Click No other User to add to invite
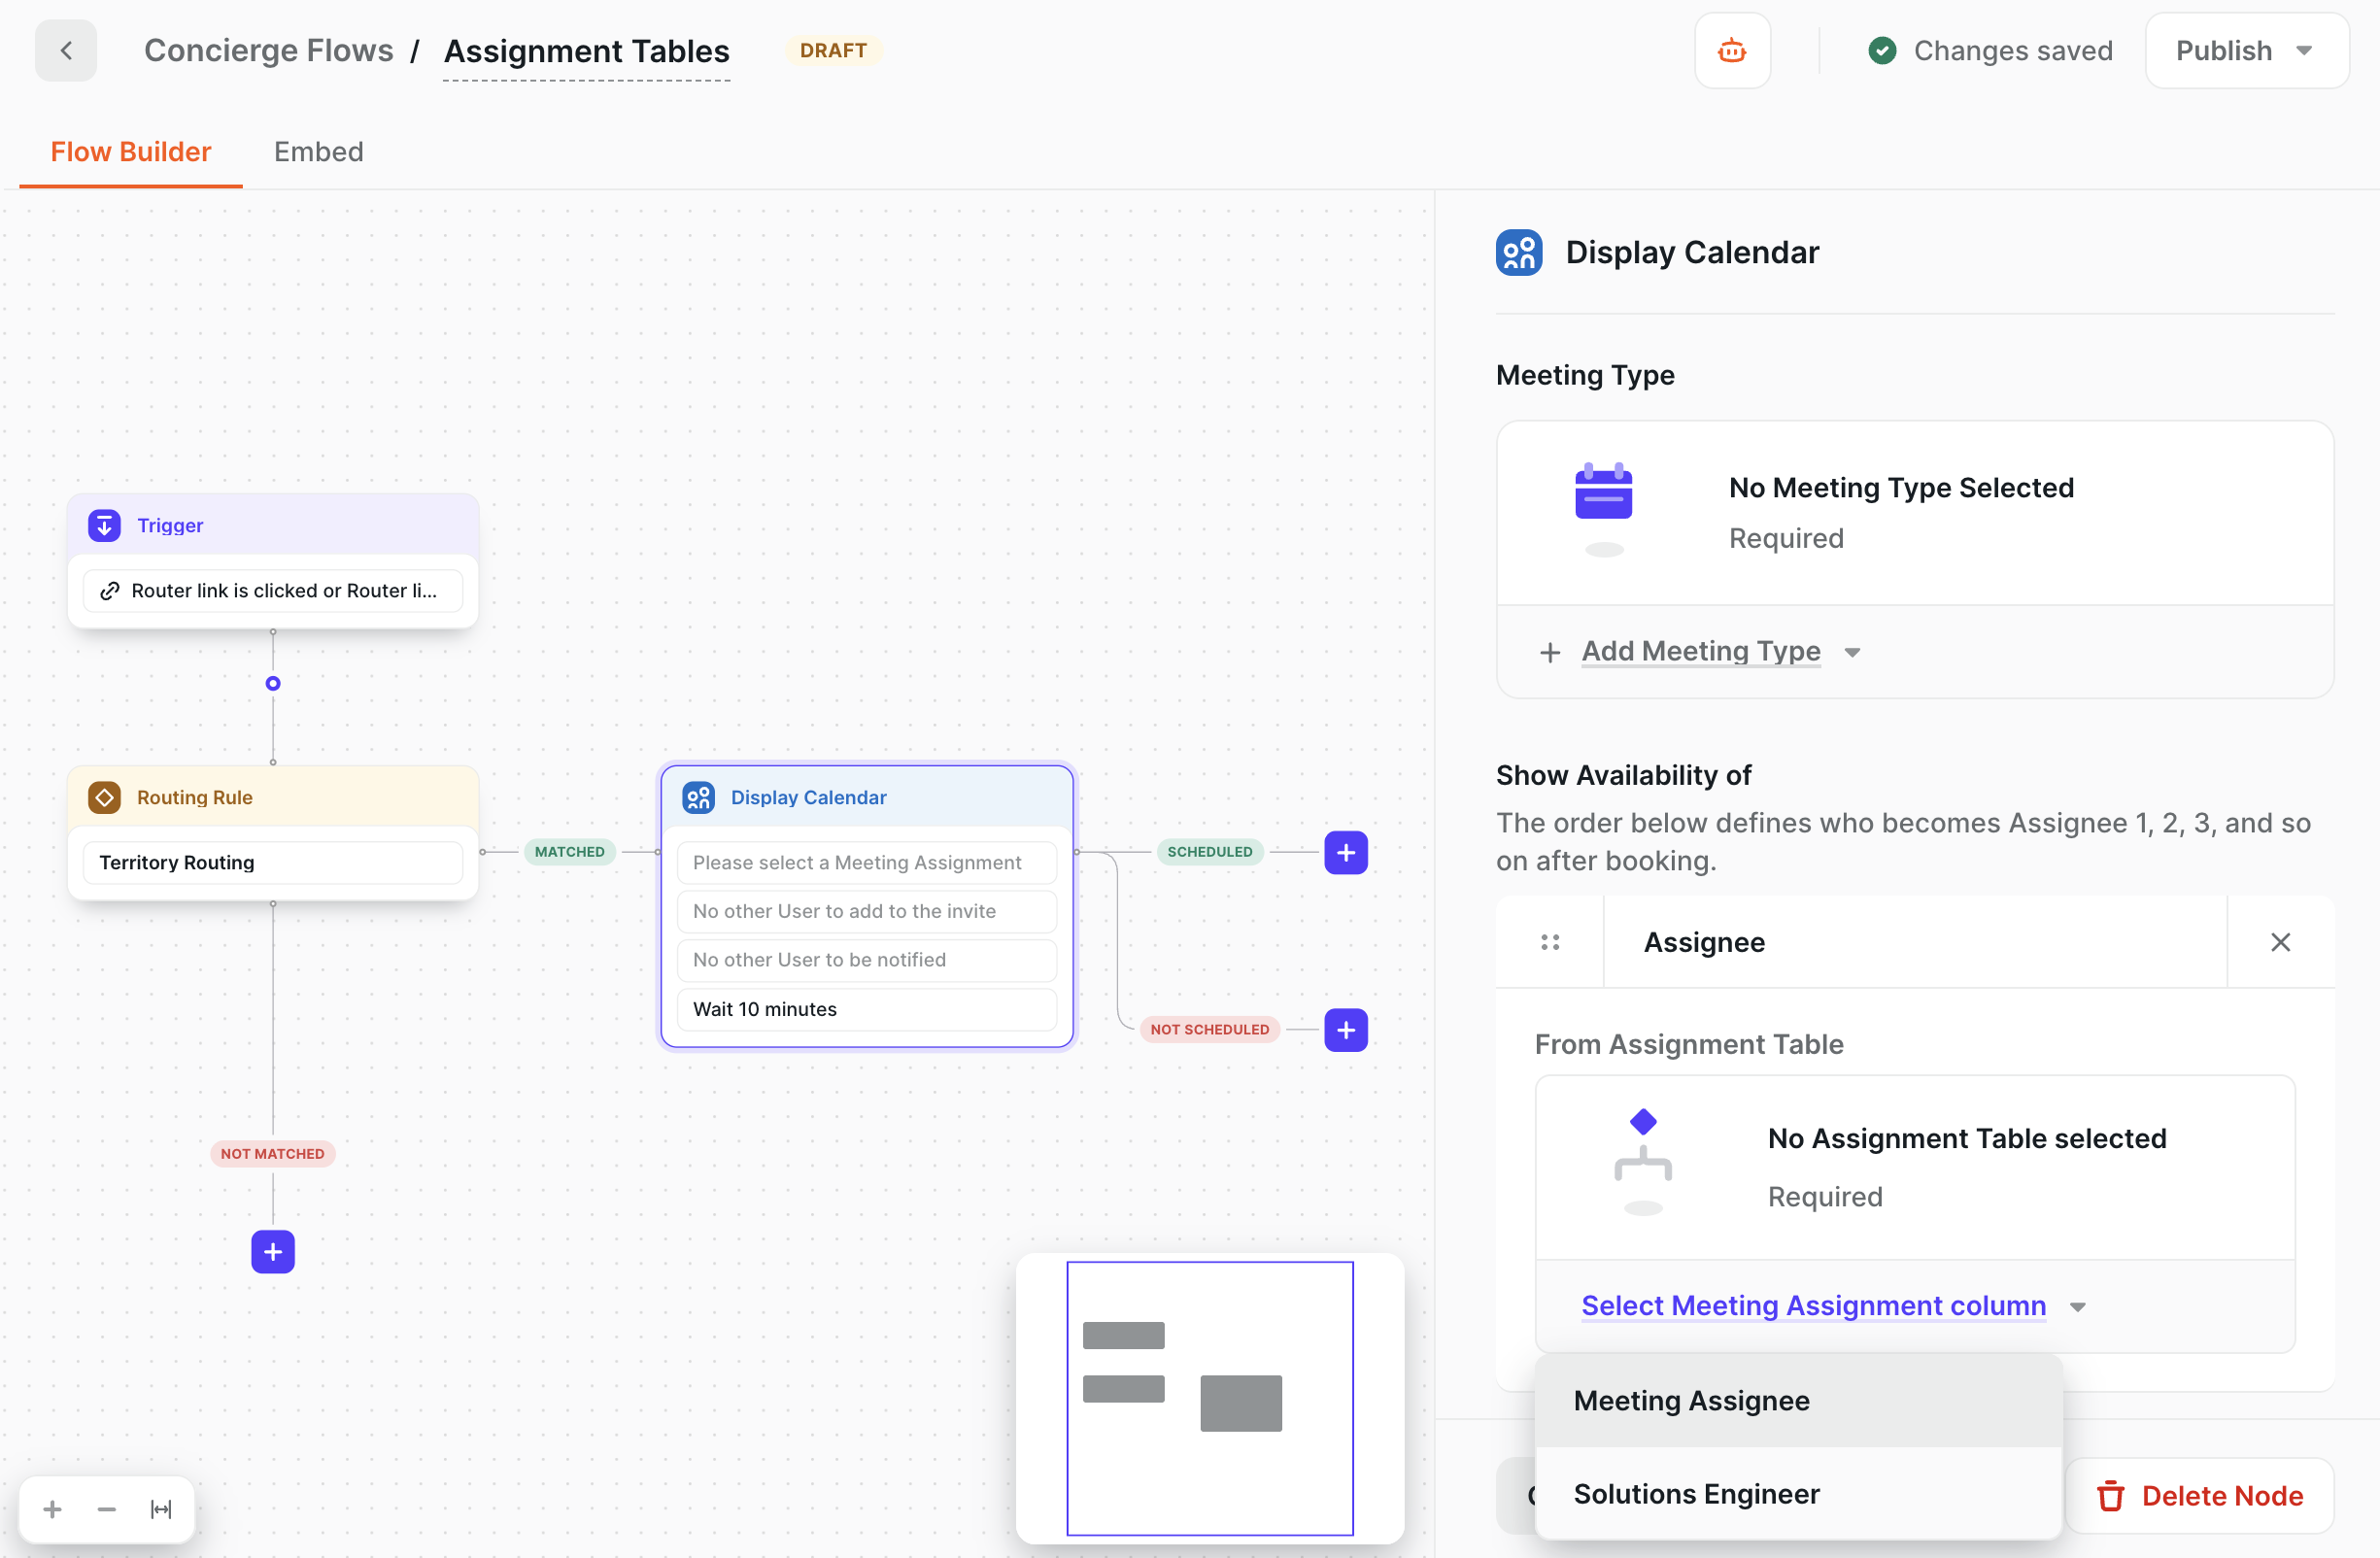The height and width of the screenshot is (1558, 2380). [867, 911]
